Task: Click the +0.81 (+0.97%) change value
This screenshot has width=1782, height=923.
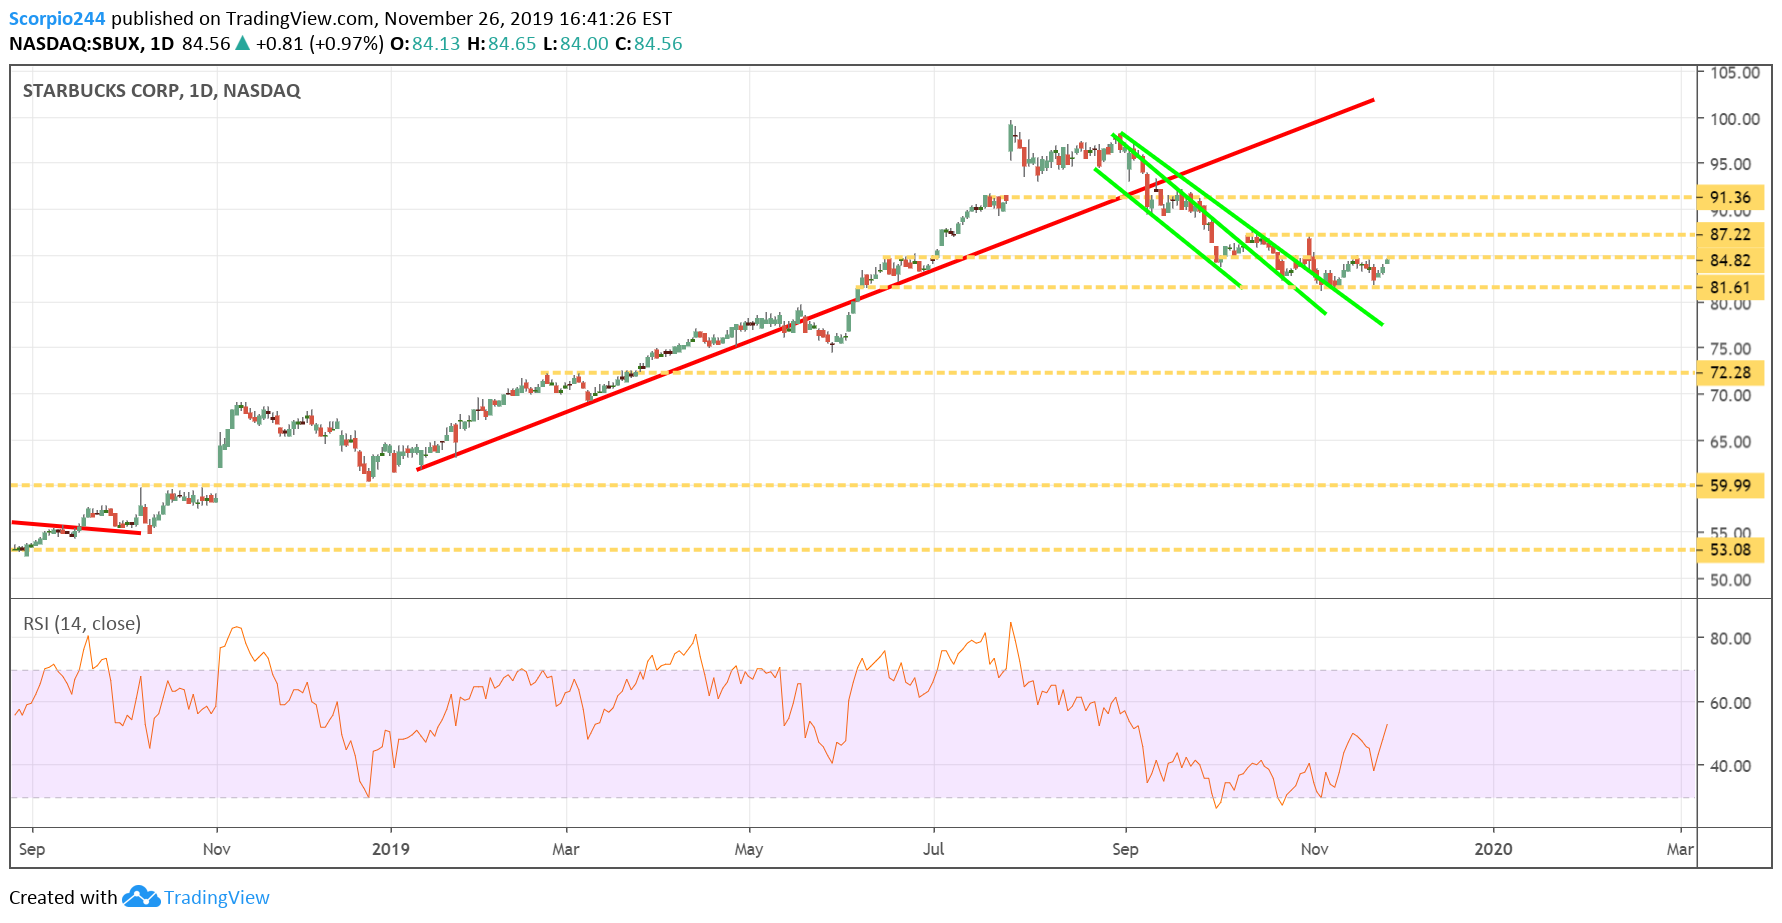Action: 319,43
